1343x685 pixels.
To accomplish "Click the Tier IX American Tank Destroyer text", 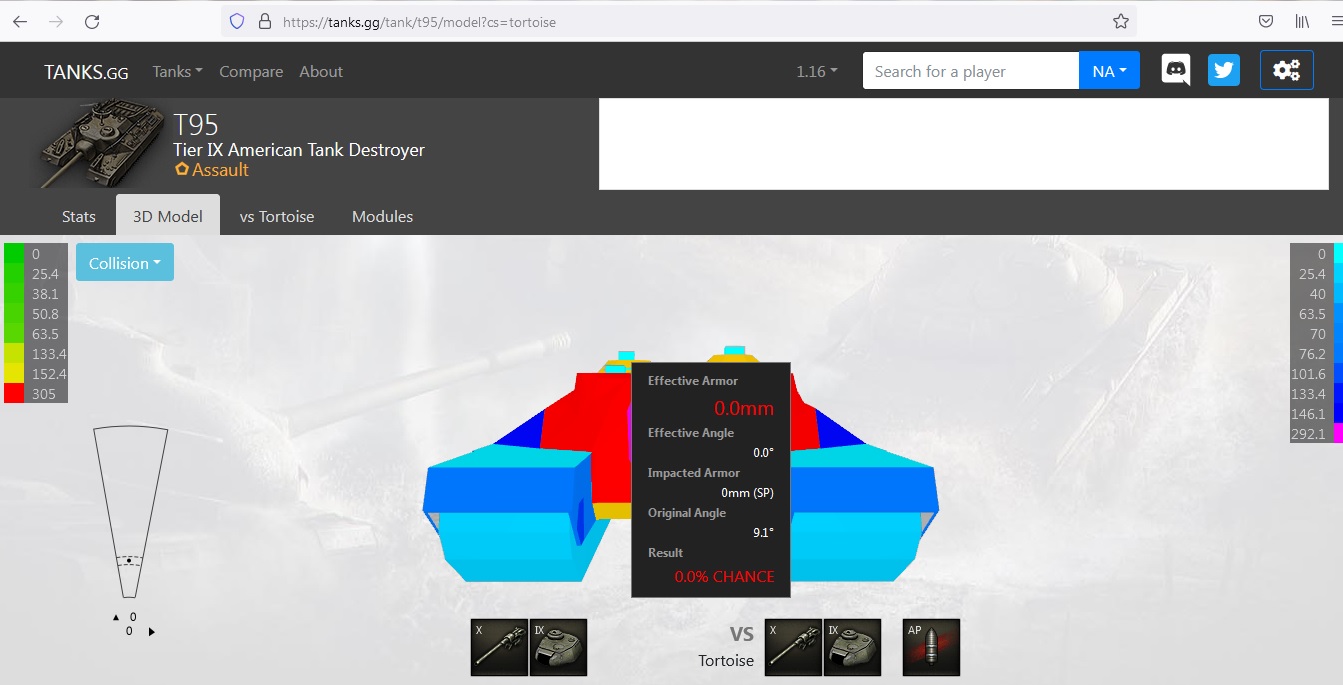I will click(x=299, y=150).
